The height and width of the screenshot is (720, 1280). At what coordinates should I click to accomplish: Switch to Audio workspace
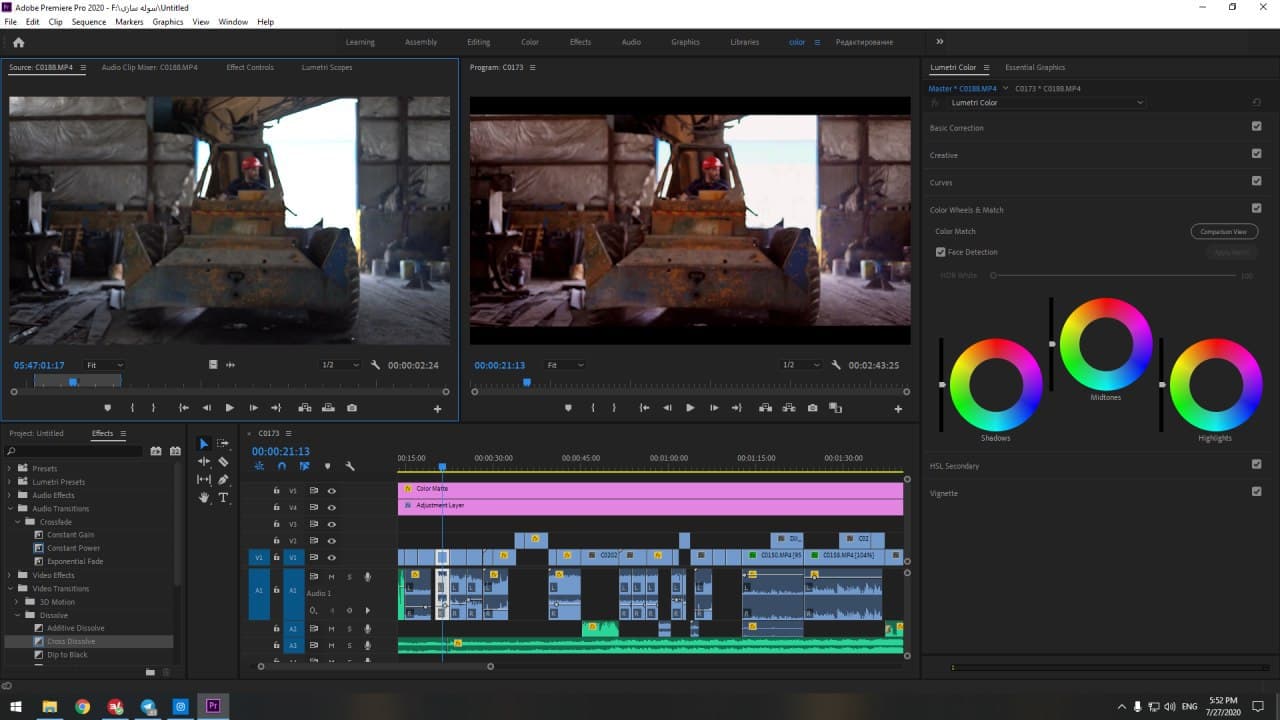(631, 42)
